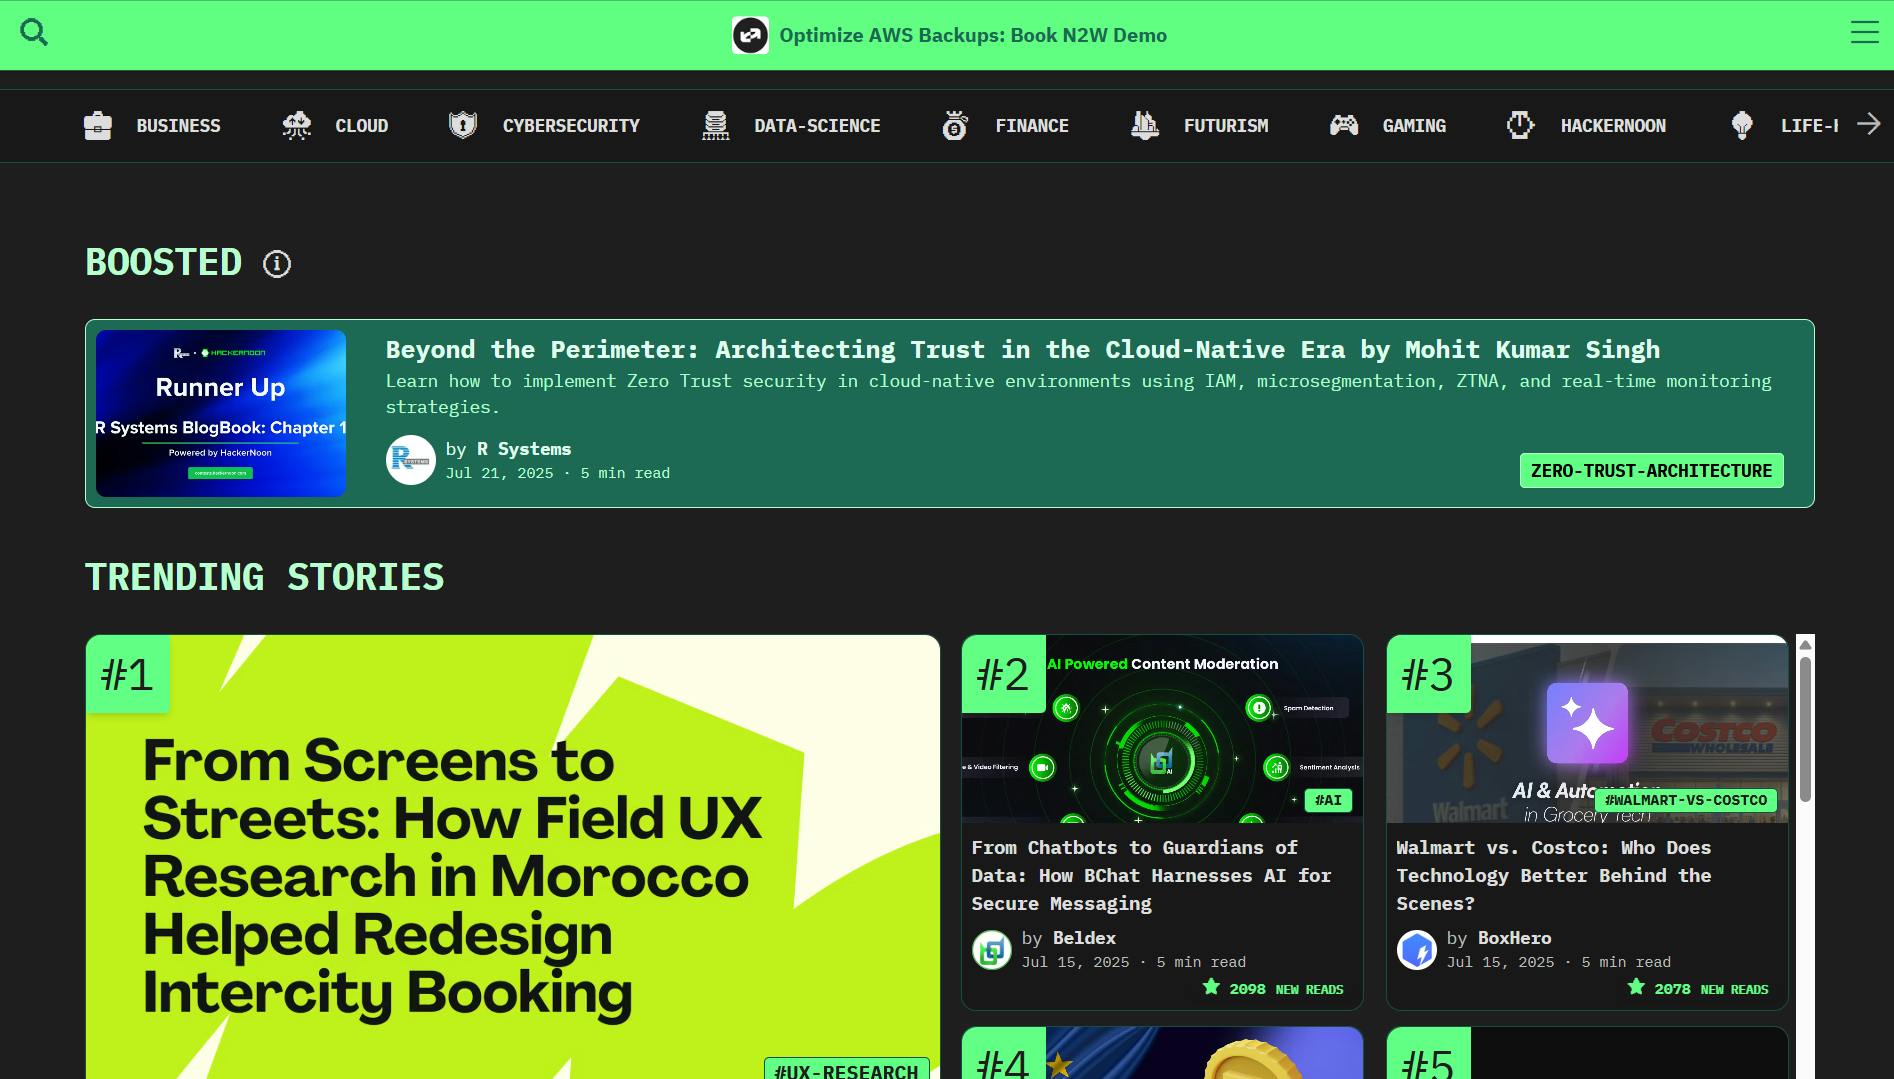
Task: Select the #WALMART-VS-COSTCO tag
Action: [1686, 800]
